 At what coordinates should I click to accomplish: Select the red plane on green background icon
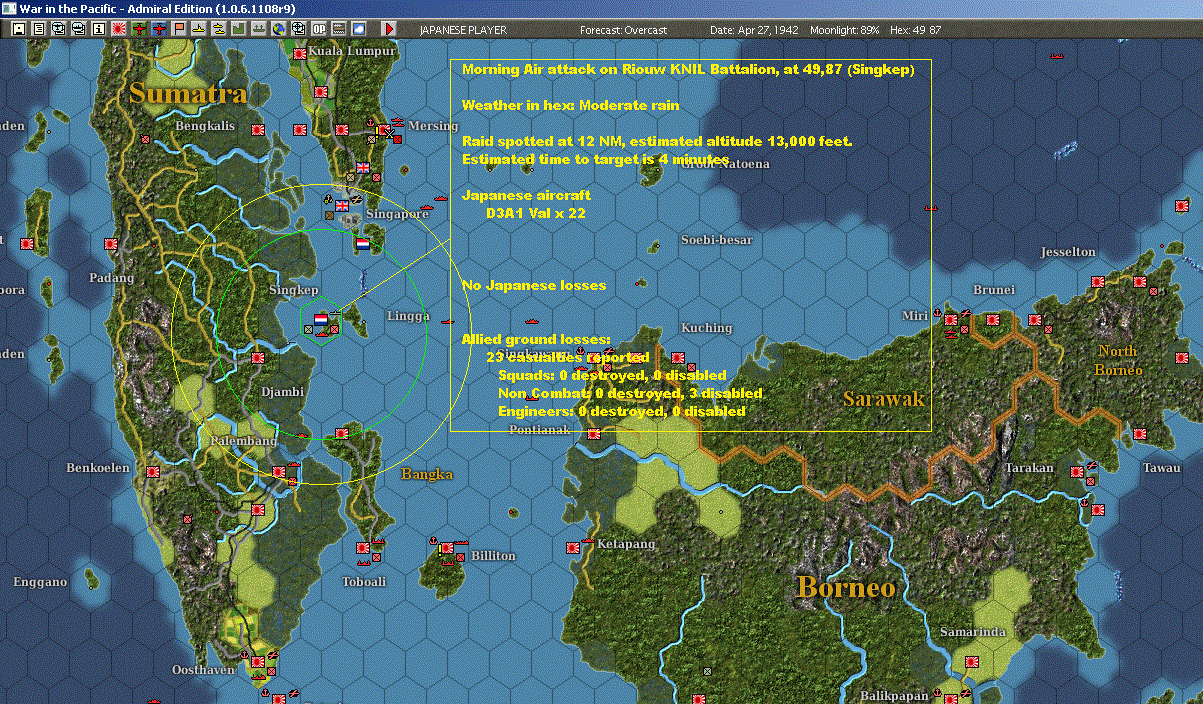[139, 29]
